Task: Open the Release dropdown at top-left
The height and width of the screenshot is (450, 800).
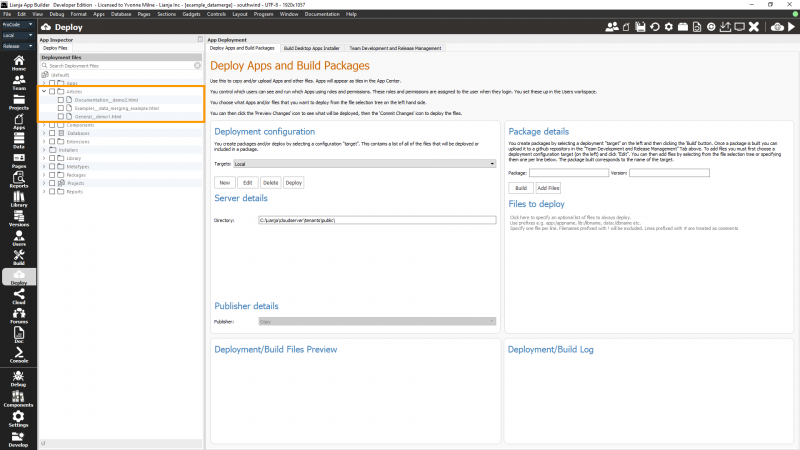Action: point(17,46)
